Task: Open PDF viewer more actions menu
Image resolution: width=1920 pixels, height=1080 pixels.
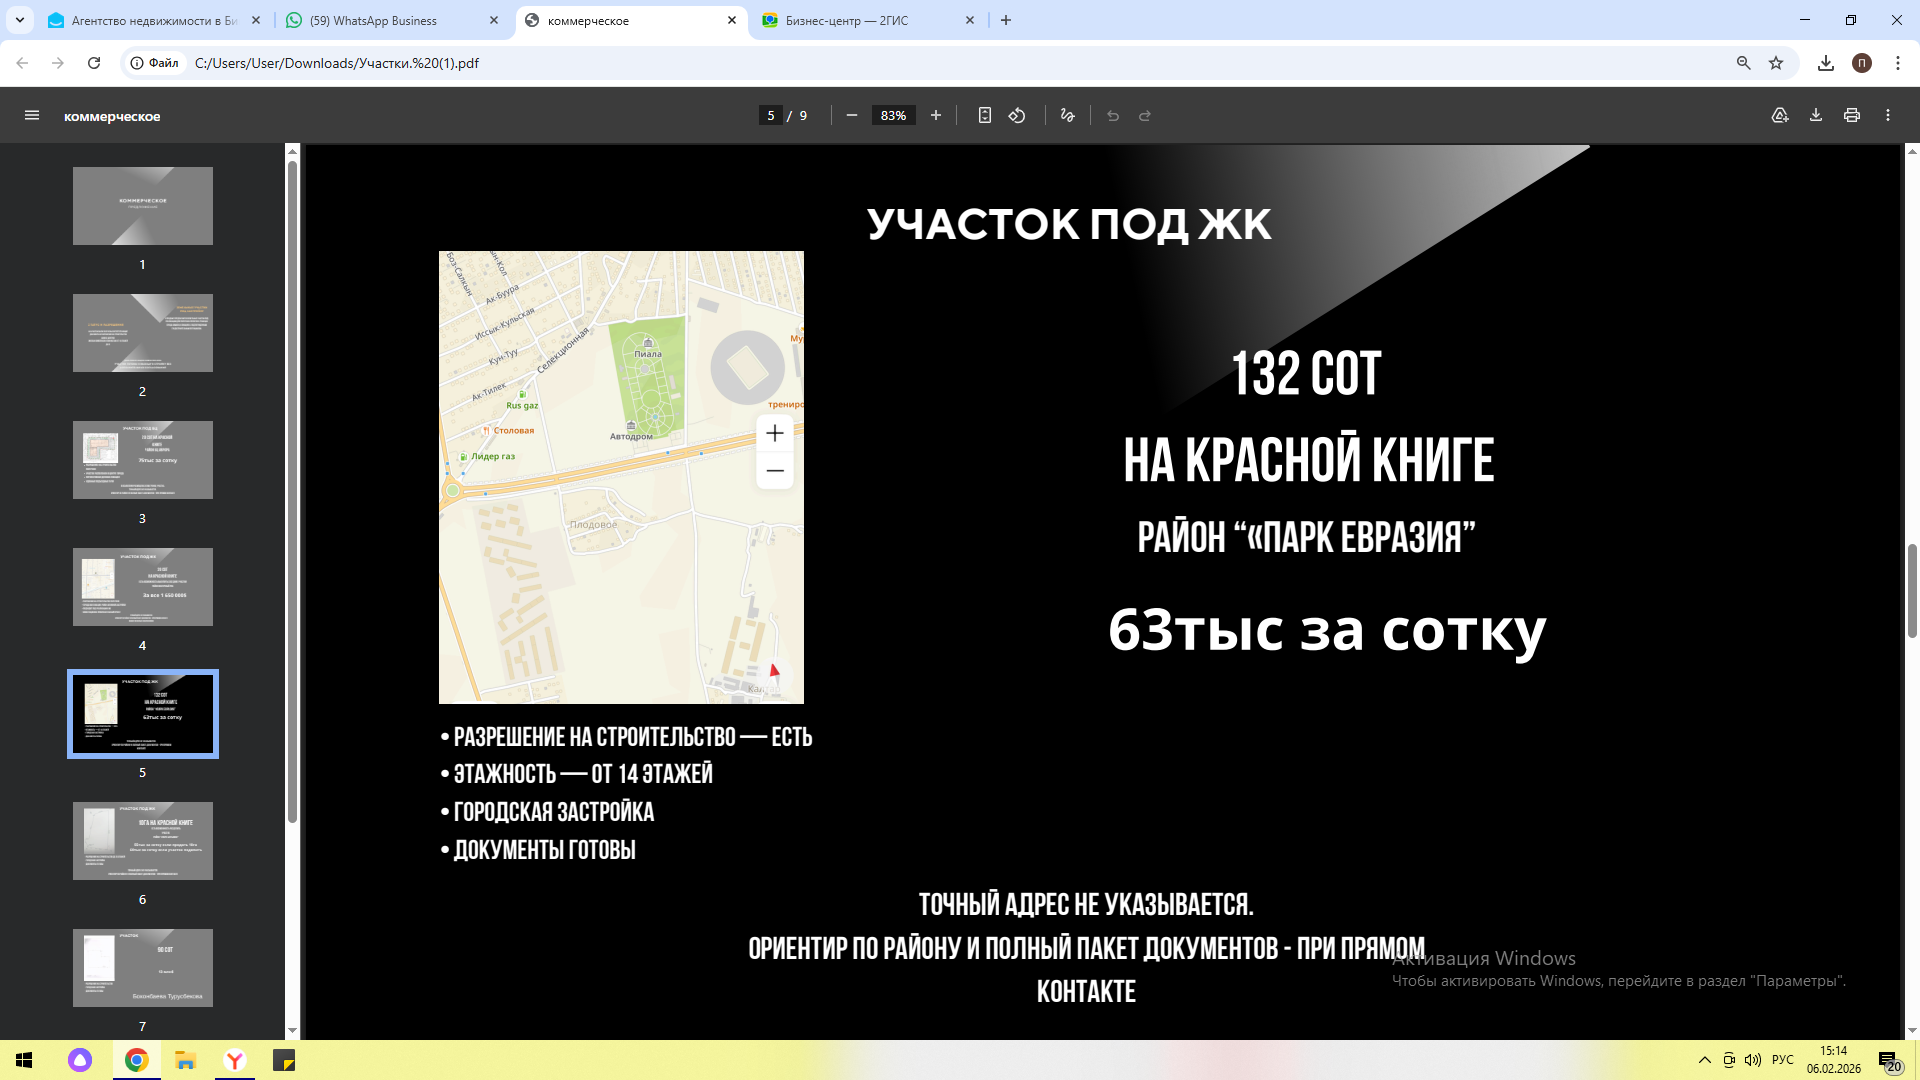Action: point(1888,116)
